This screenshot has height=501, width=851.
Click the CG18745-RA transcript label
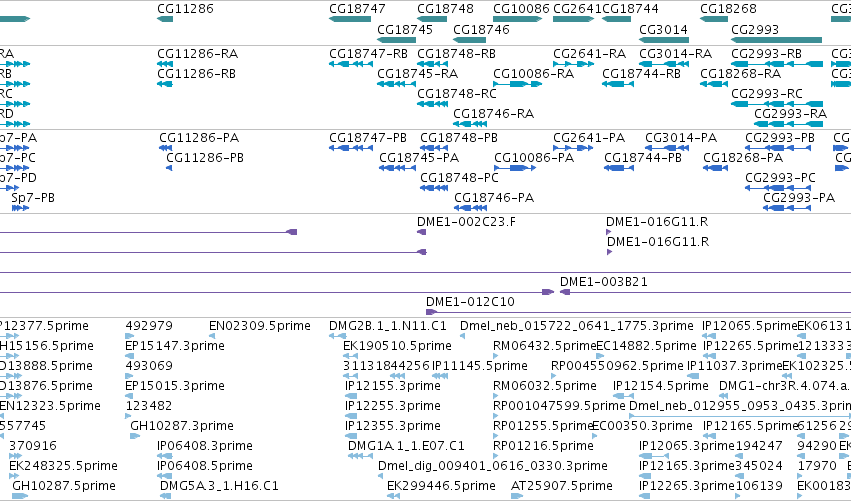tap(417, 74)
